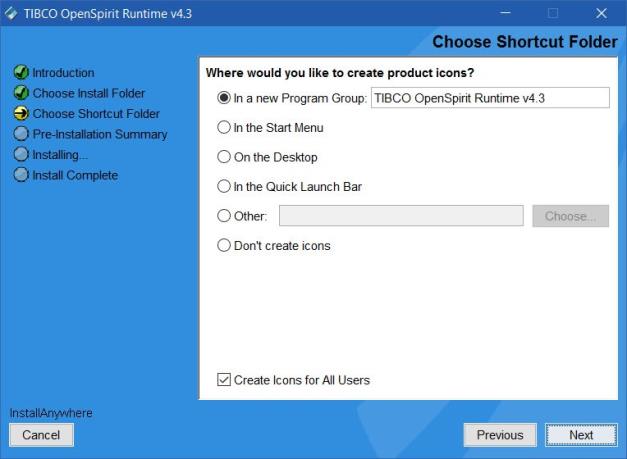The height and width of the screenshot is (459, 627).
Task: Click the Choose... browse button
Action: 571,216
